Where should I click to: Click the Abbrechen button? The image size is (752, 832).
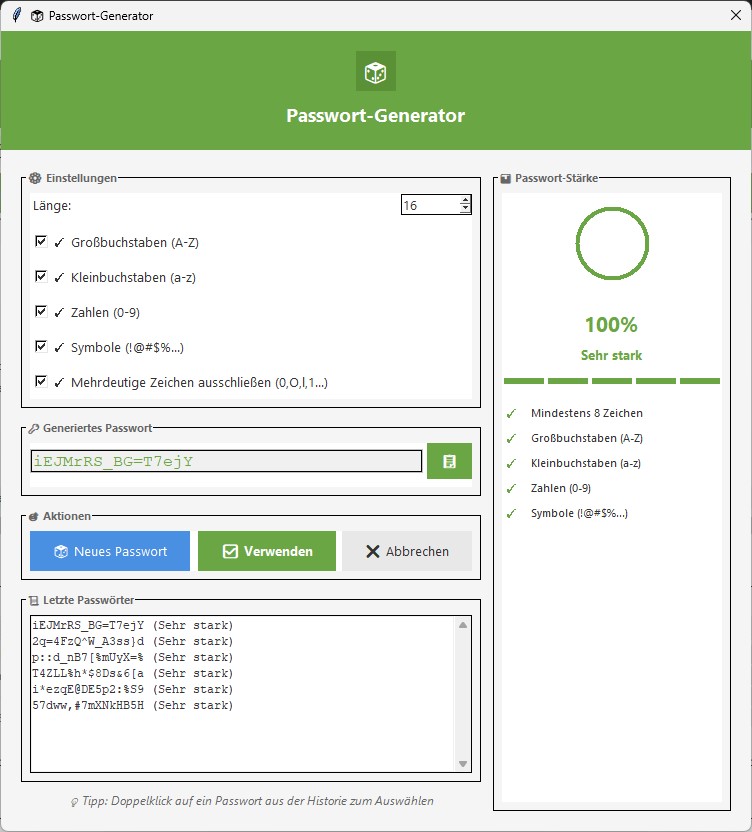click(x=407, y=551)
